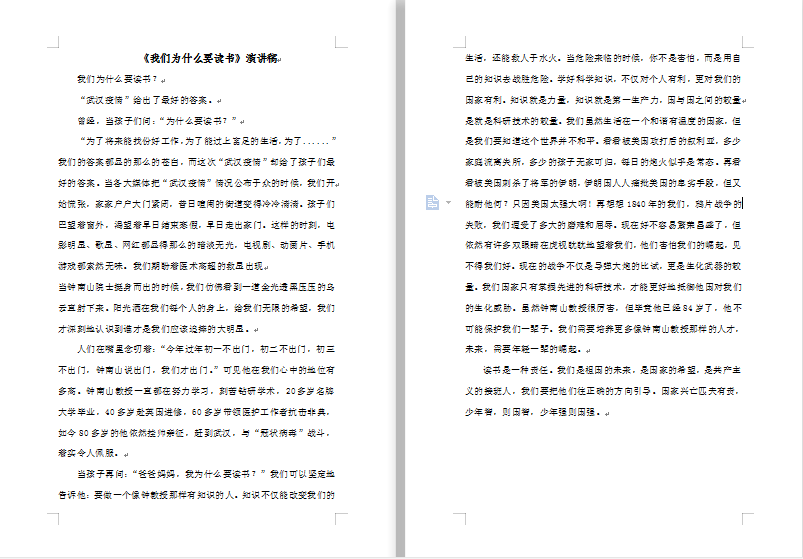Screen dimensions: 803x559
Task: Click the line starting with 游戏都索然无味
Action: coord(160,266)
